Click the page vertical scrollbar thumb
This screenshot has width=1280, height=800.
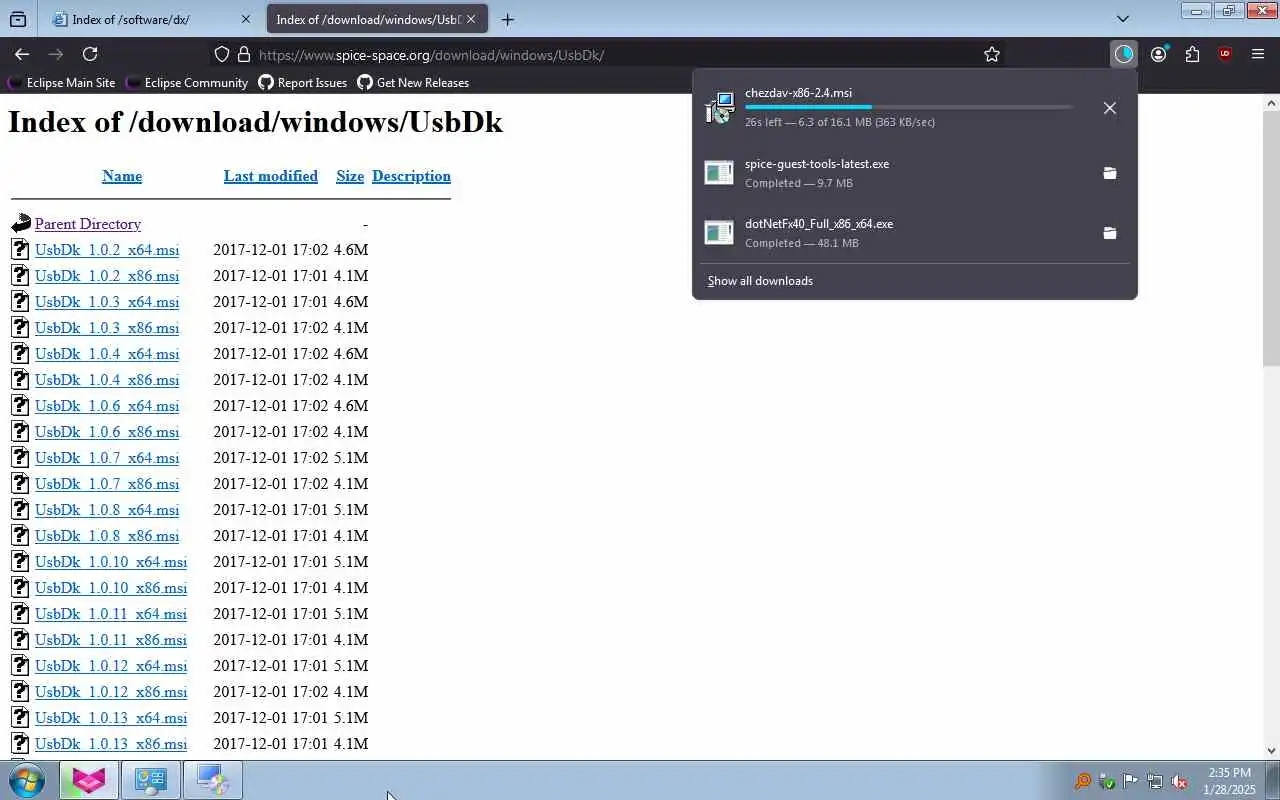click(1271, 240)
